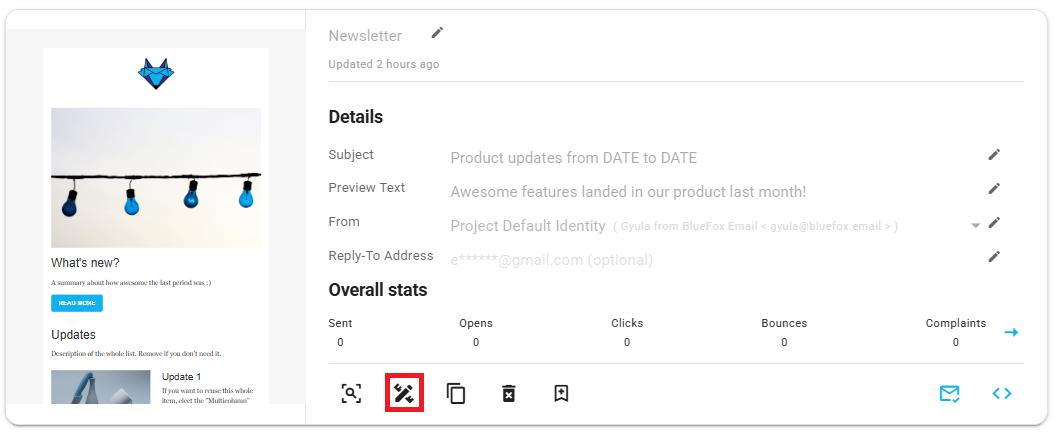The width and height of the screenshot is (1055, 433).
Task: Click the preview magnifier icon
Action: (351, 393)
